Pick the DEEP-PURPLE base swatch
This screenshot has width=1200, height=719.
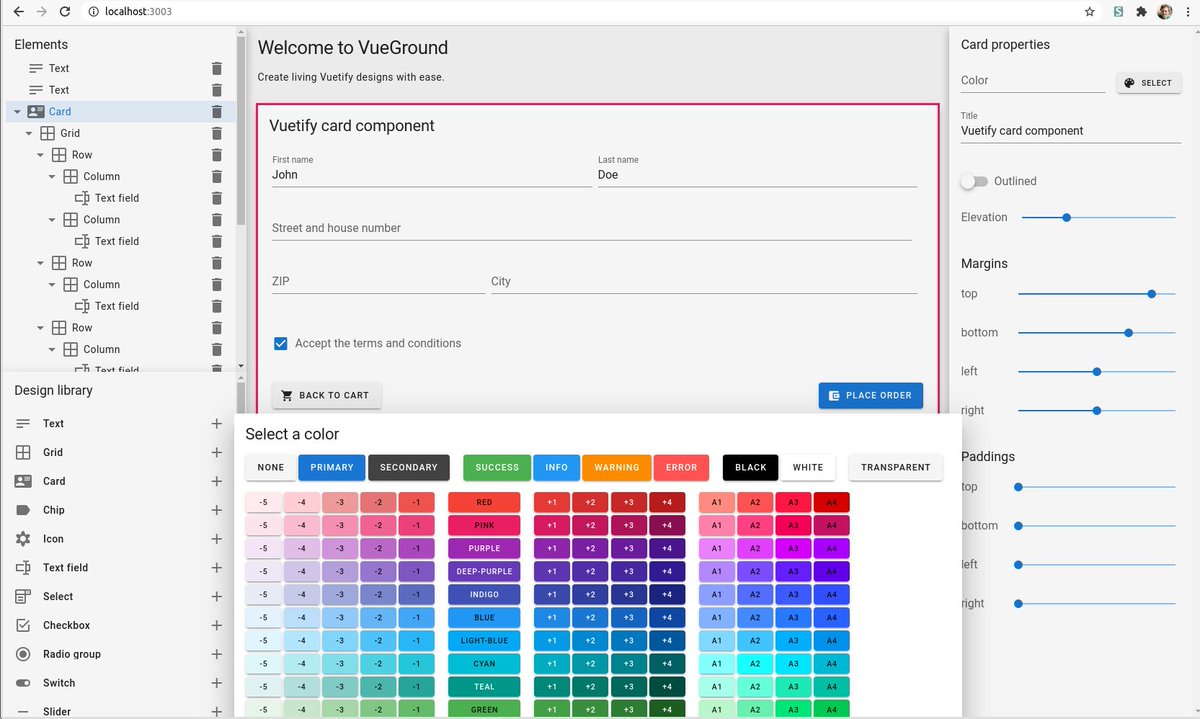coord(484,572)
